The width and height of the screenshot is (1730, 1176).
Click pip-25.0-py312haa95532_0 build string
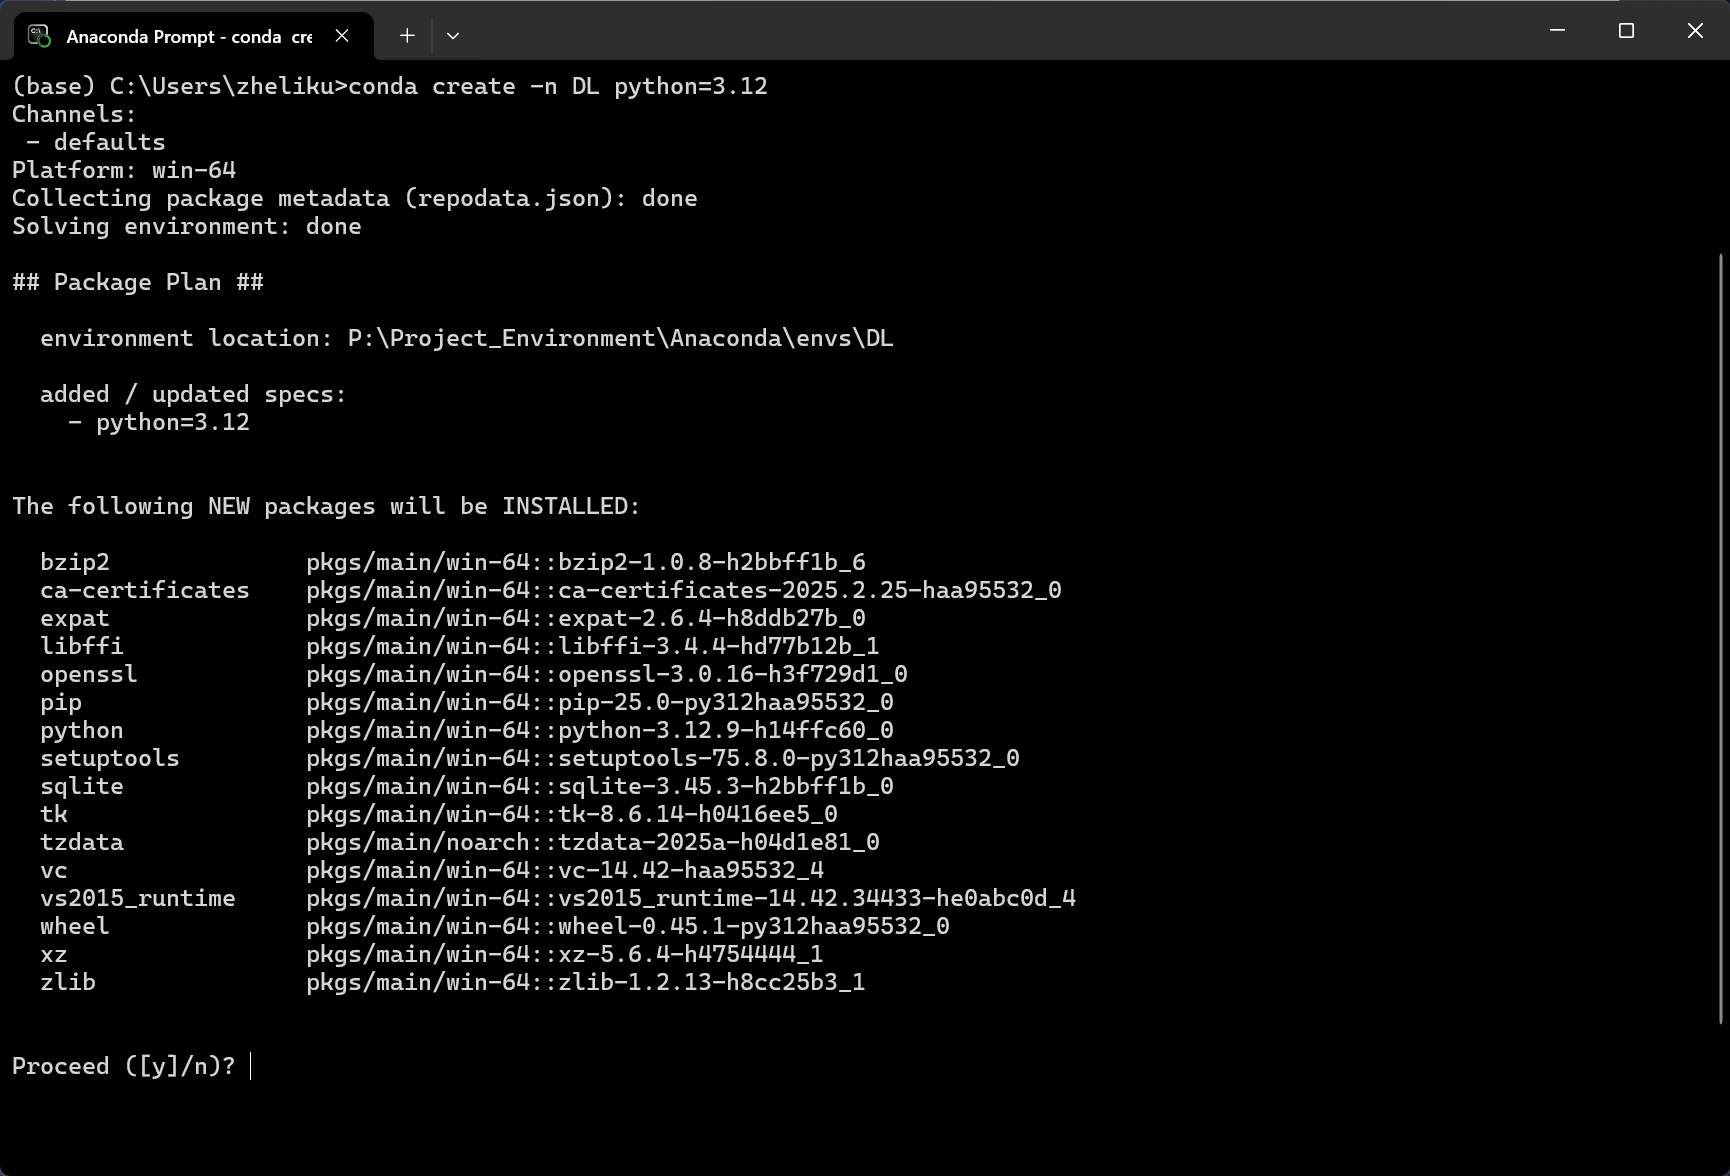[x=726, y=702]
